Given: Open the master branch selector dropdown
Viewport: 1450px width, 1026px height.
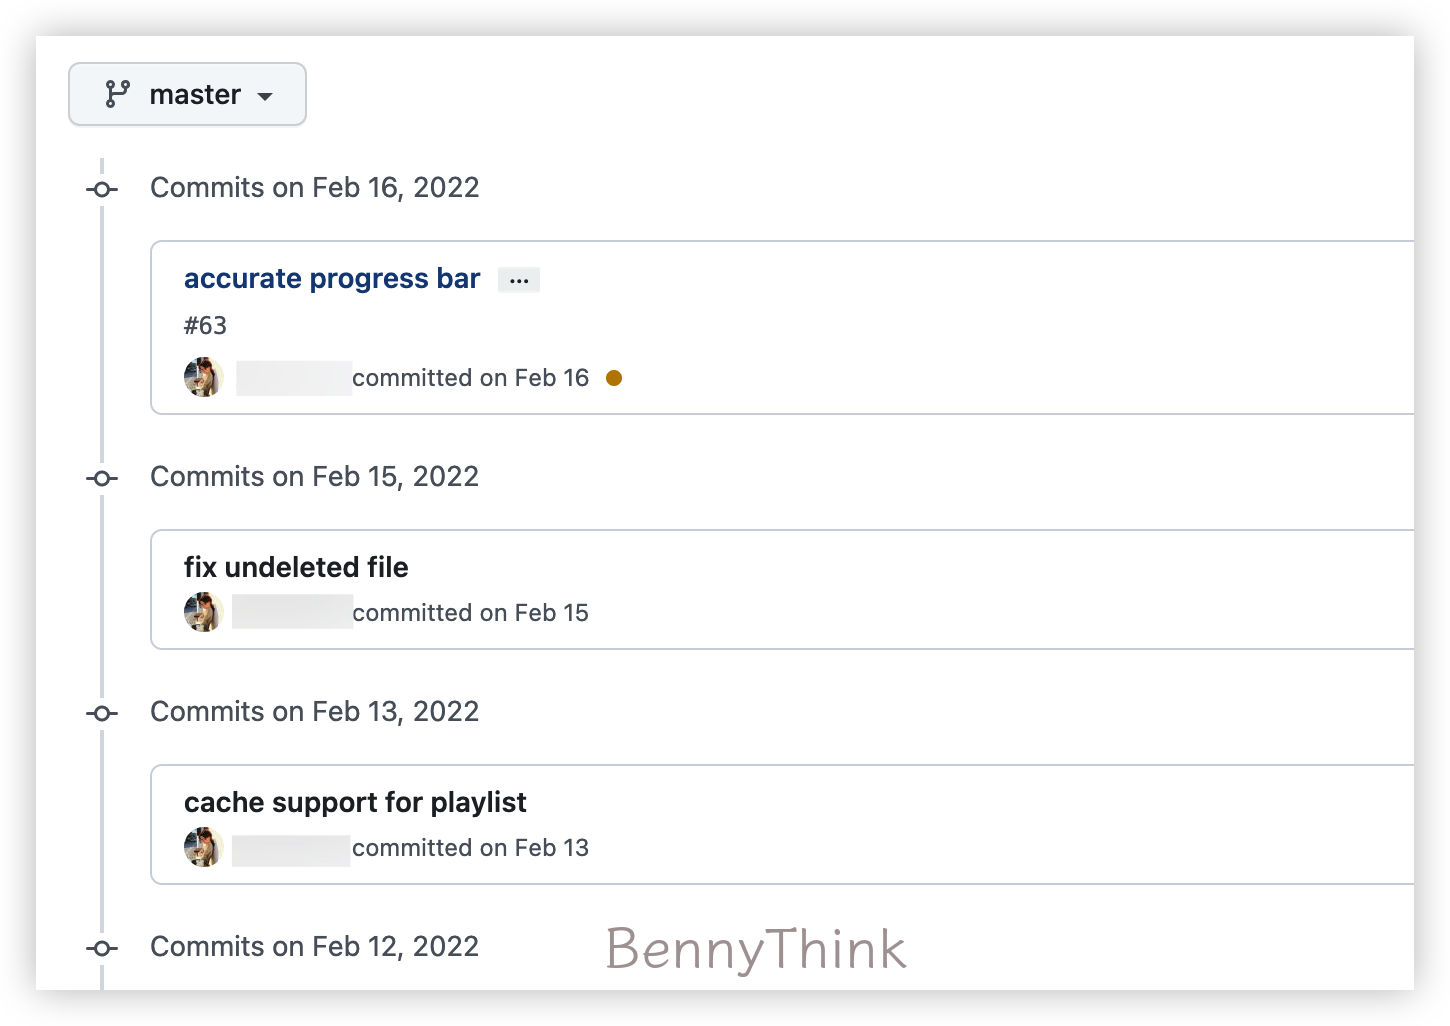Looking at the screenshot, I should coord(187,94).
